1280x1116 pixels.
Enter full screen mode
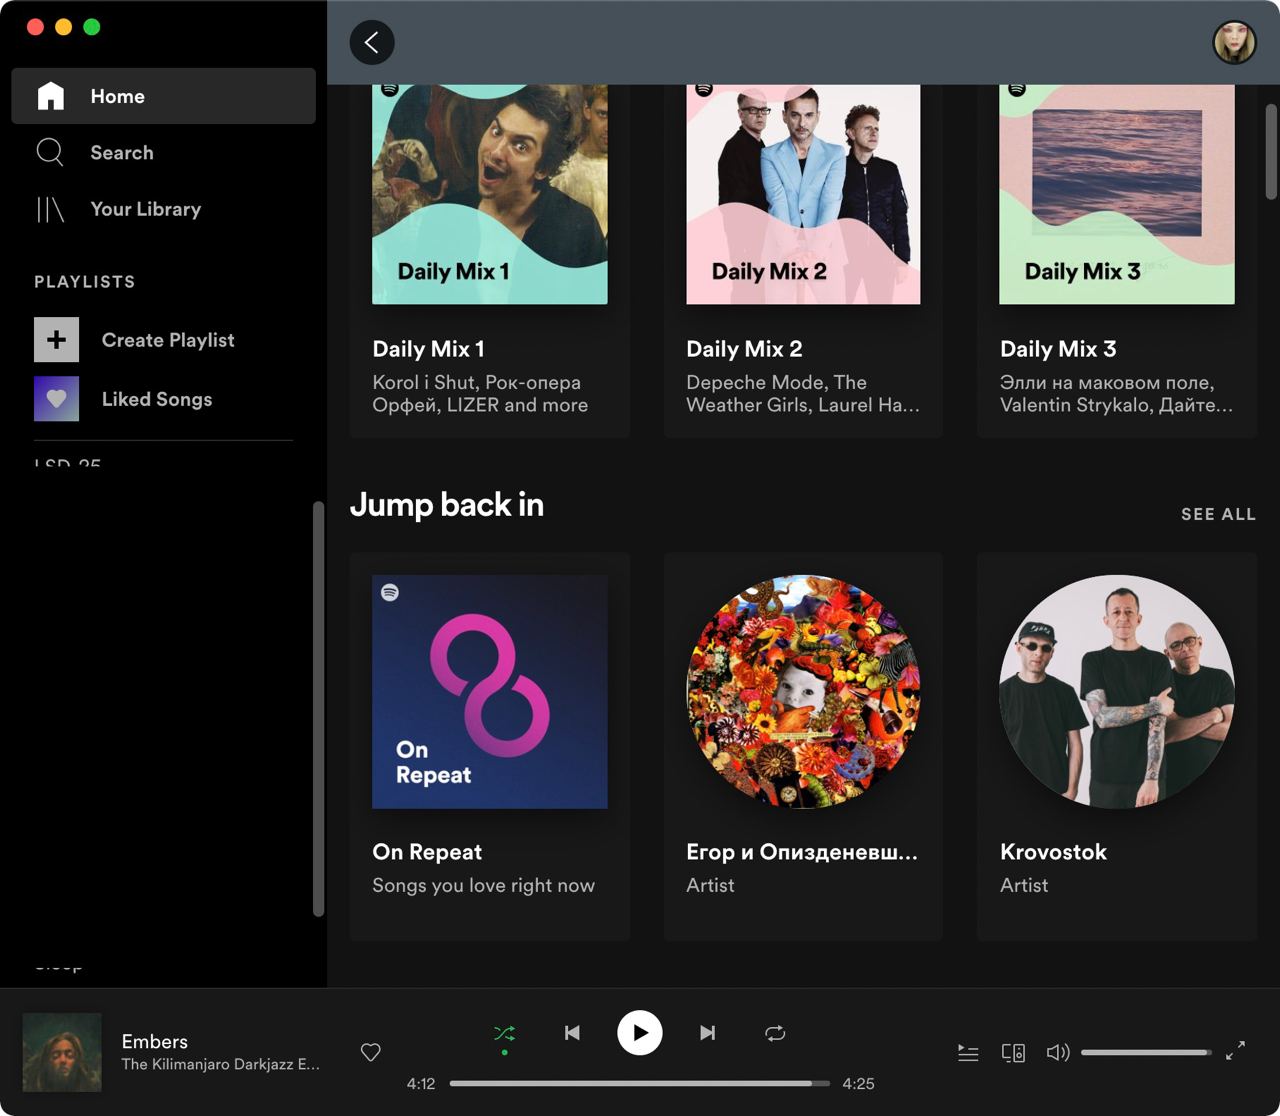click(x=1236, y=1051)
